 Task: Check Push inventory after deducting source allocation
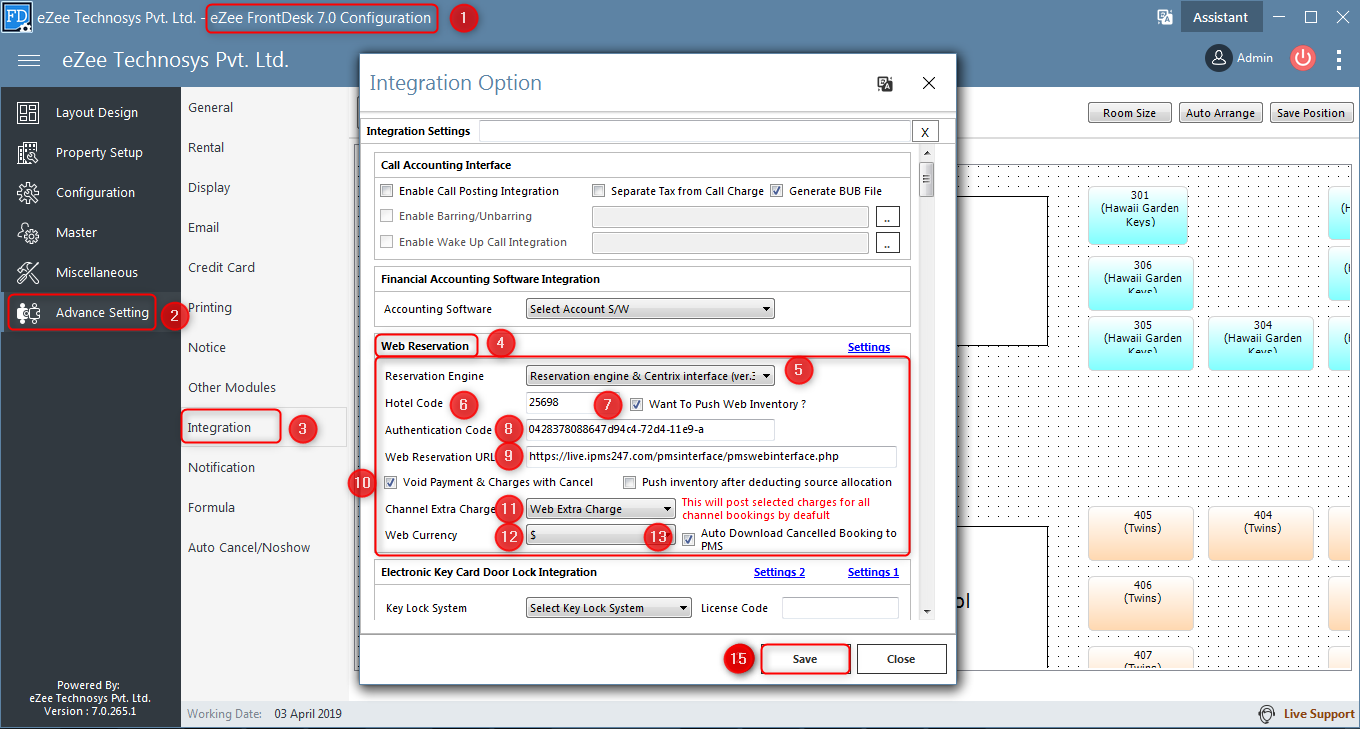coord(630,482)
